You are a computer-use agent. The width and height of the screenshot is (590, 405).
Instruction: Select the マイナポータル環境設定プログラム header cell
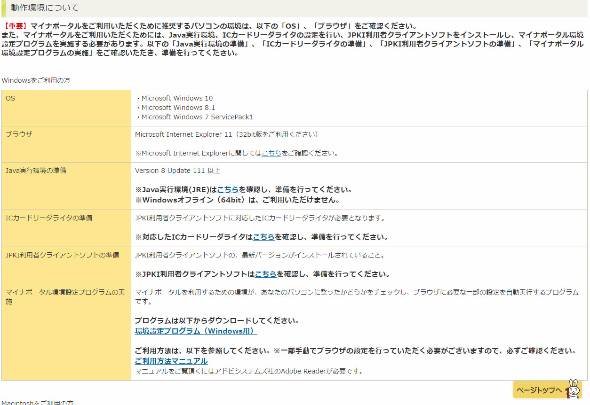pos(66,332)
